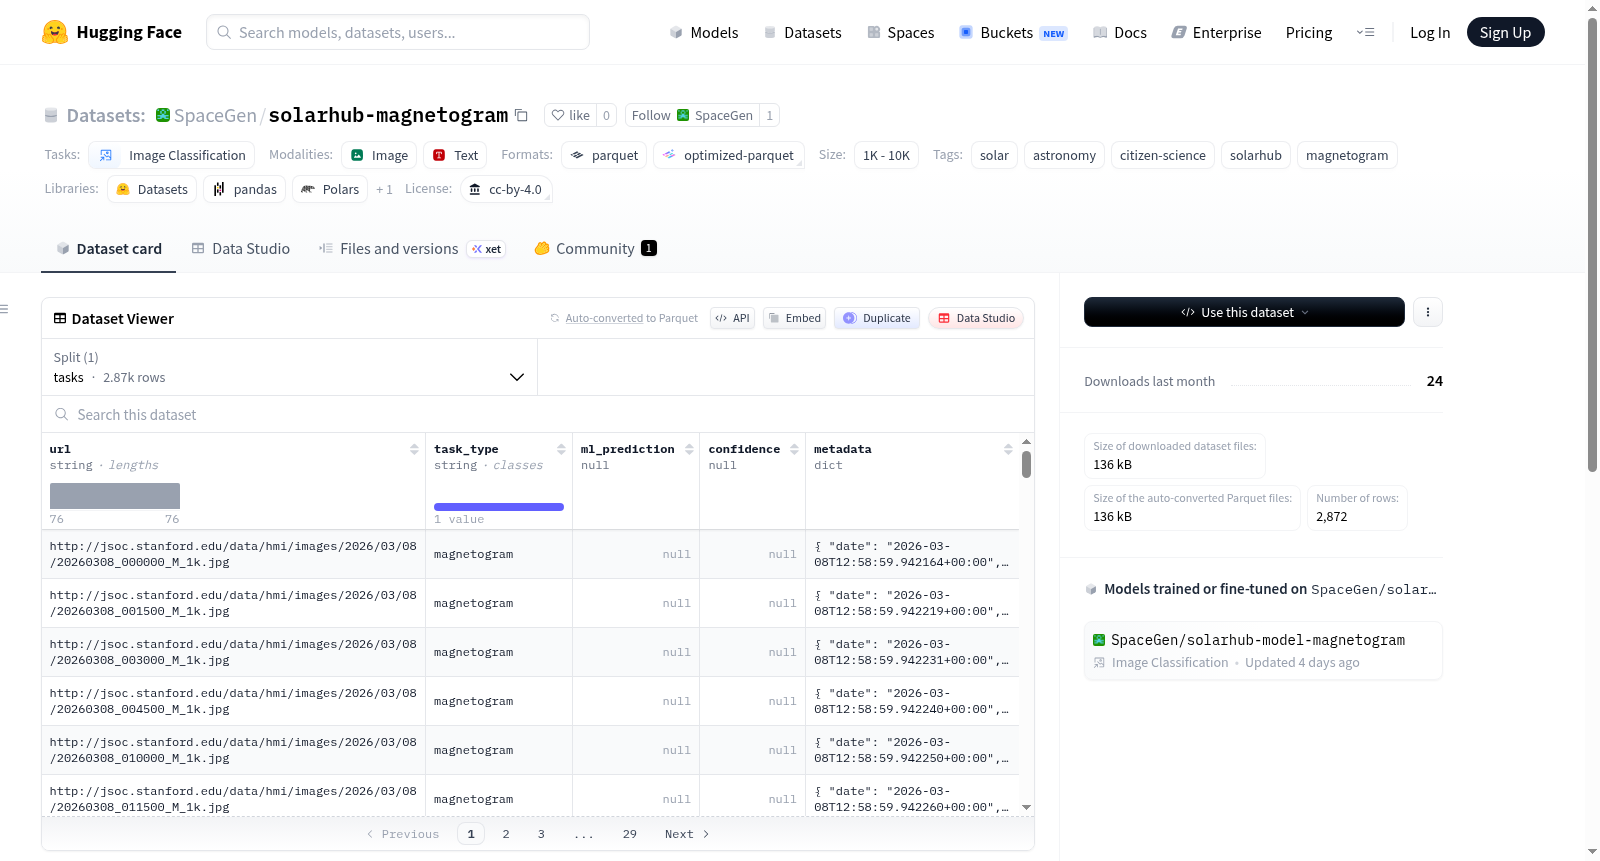Expand the more-options menu in navbar

(x=1365, y=32)
